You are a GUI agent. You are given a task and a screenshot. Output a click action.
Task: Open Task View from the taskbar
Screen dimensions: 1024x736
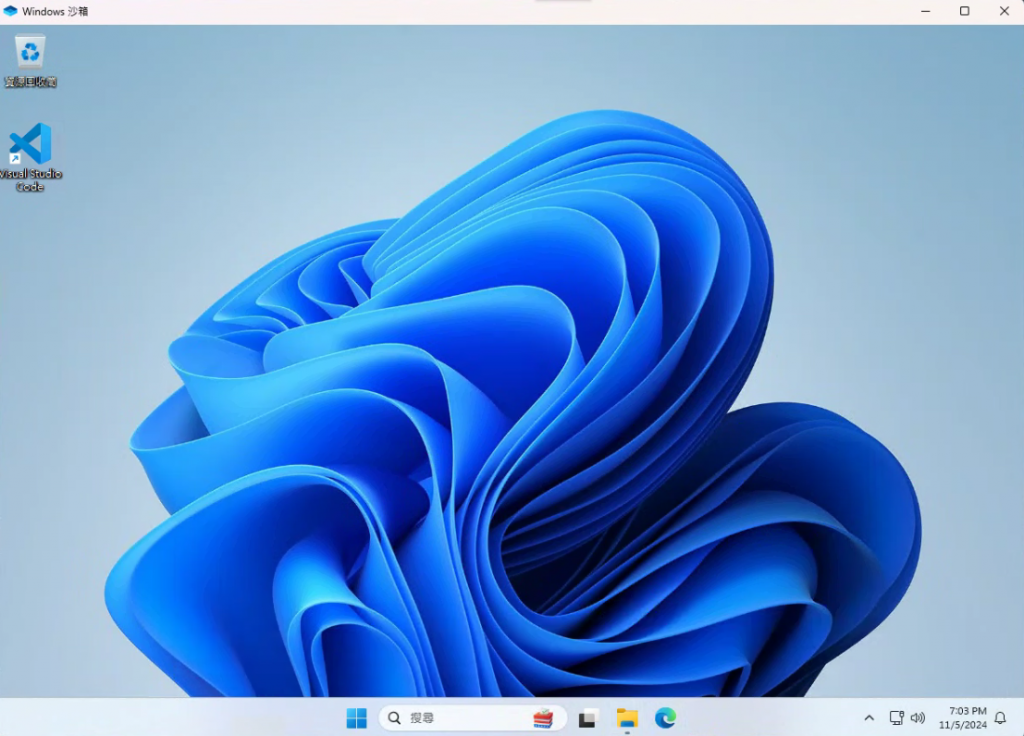pos(588,718)
